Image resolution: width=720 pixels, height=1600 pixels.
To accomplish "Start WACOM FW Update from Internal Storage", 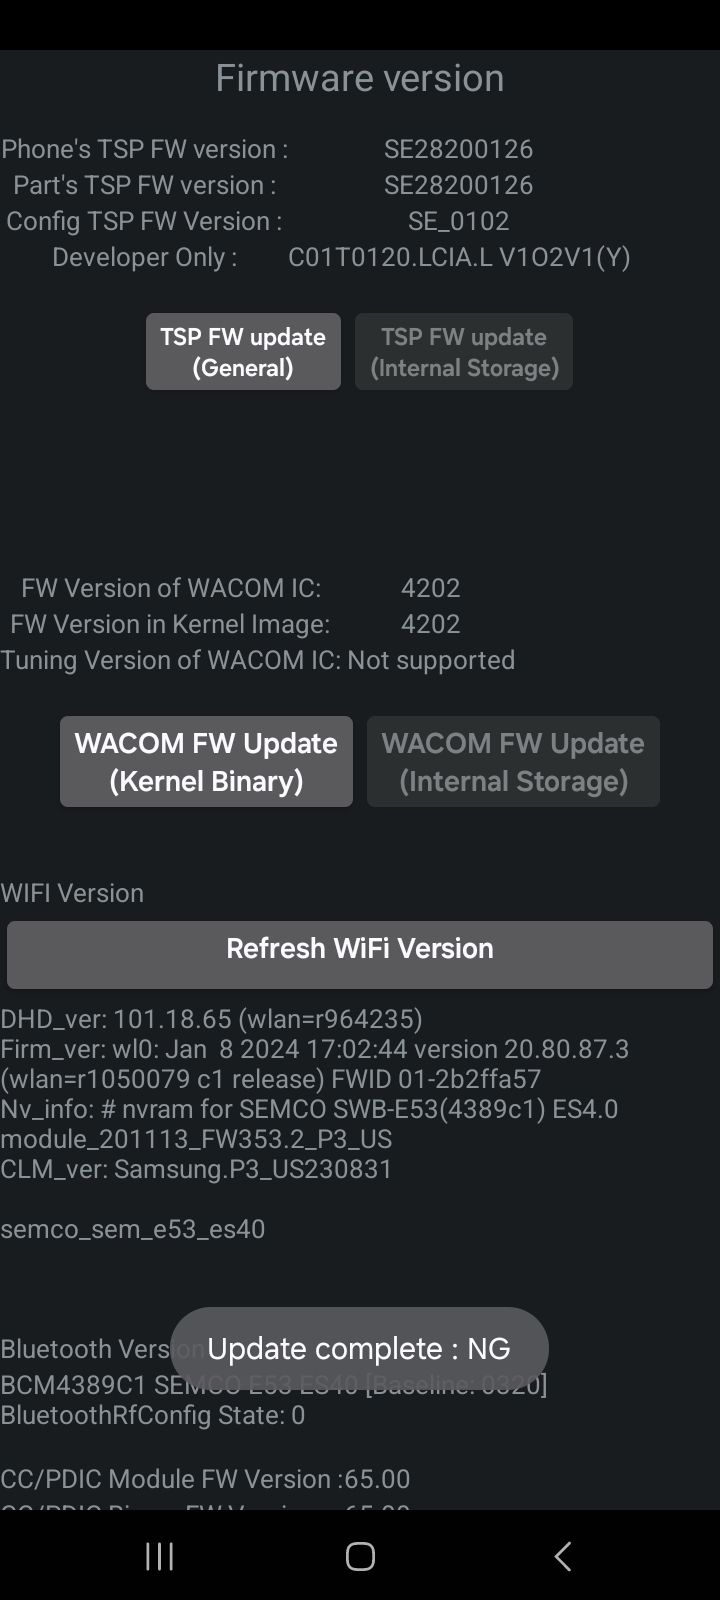I will [x=513, y=761].
